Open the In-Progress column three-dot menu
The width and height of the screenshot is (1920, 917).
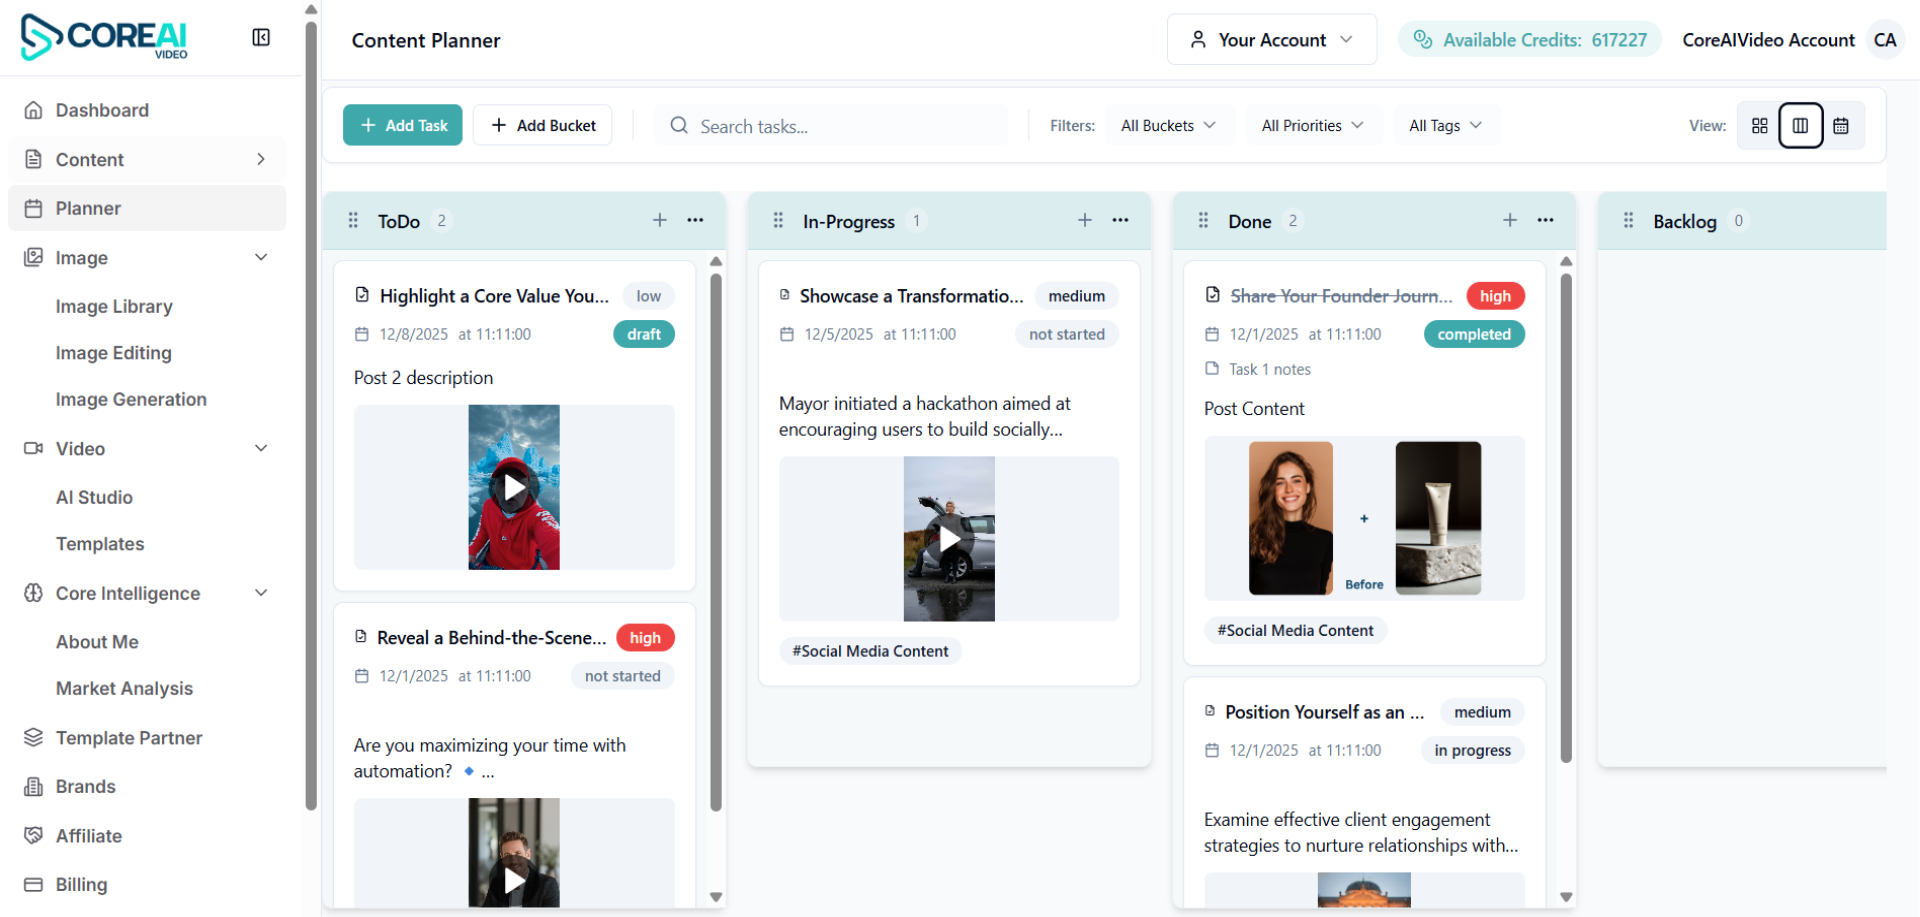tap(1120, 220)
